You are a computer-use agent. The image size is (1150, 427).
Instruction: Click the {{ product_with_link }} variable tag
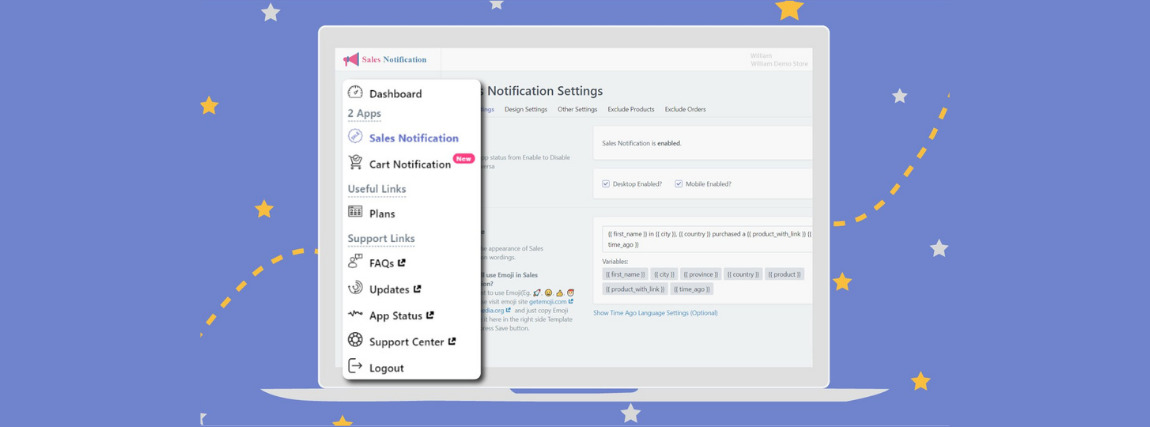(634, 289)
